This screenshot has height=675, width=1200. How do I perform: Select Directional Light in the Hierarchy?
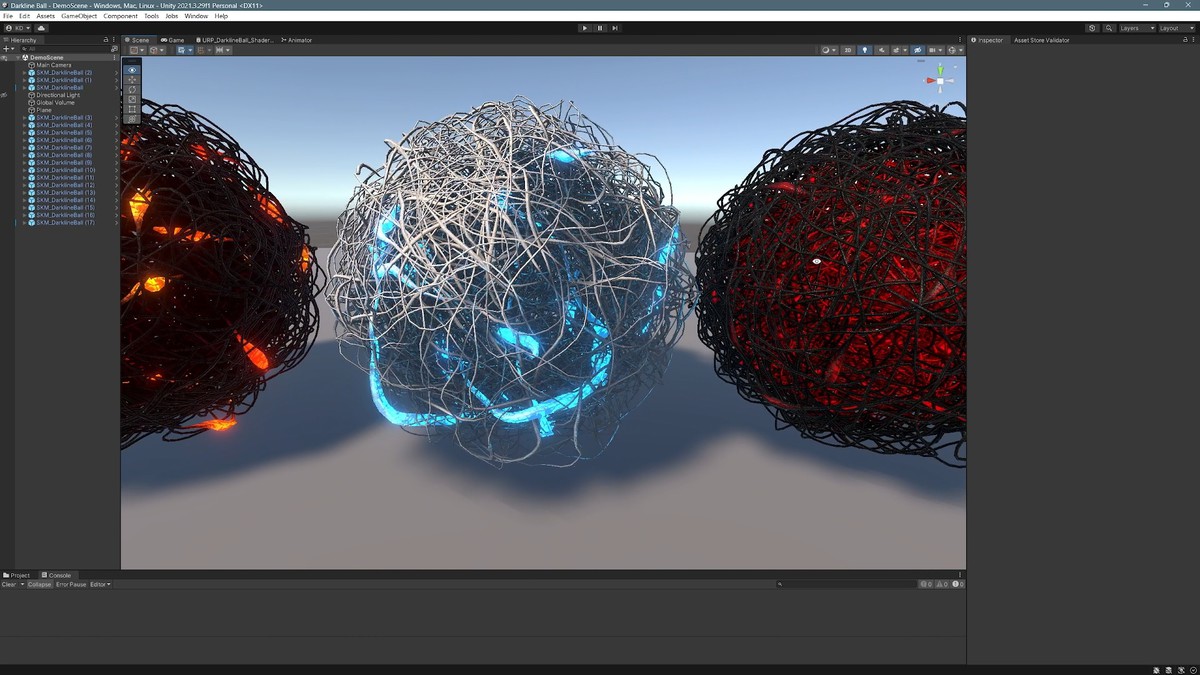coord(58,95)
